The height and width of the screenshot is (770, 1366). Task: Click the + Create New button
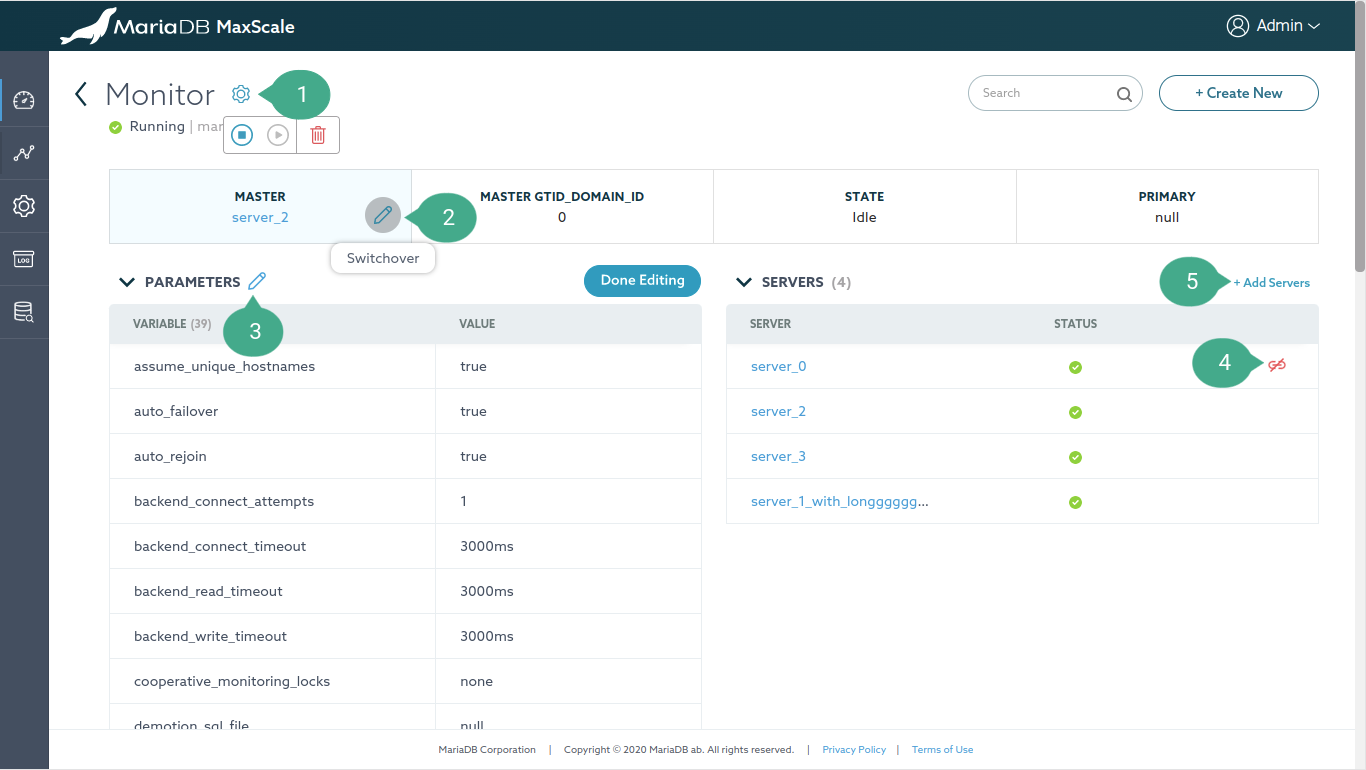(1238, 93)
